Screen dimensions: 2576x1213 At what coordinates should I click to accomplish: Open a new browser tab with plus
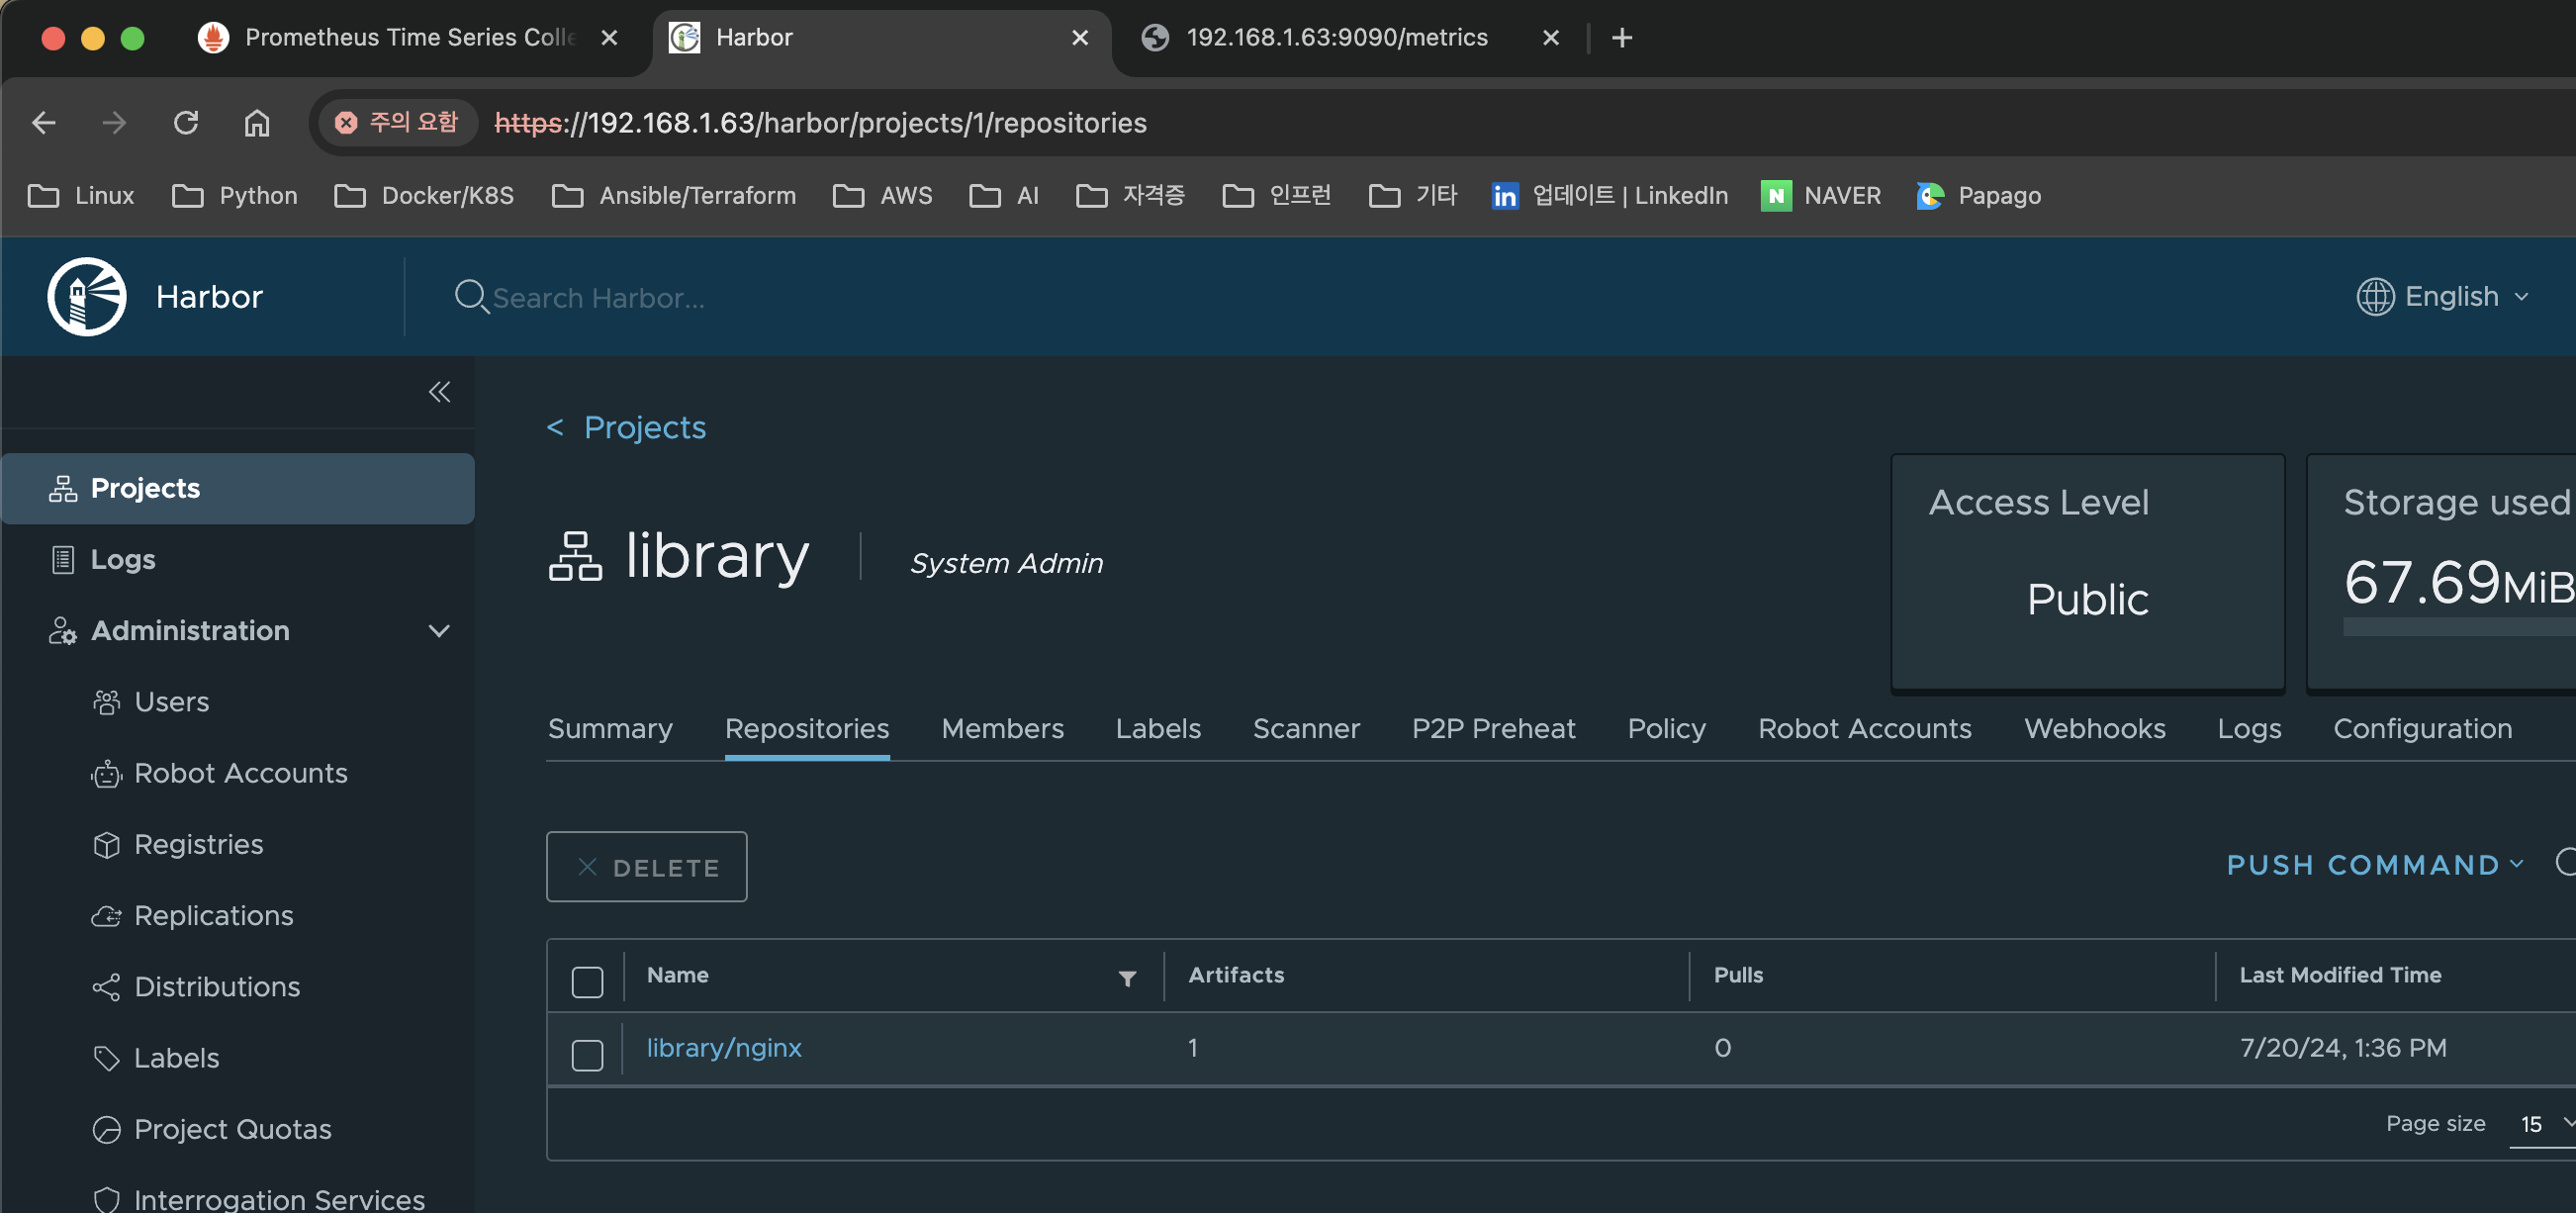point(1621,38)
